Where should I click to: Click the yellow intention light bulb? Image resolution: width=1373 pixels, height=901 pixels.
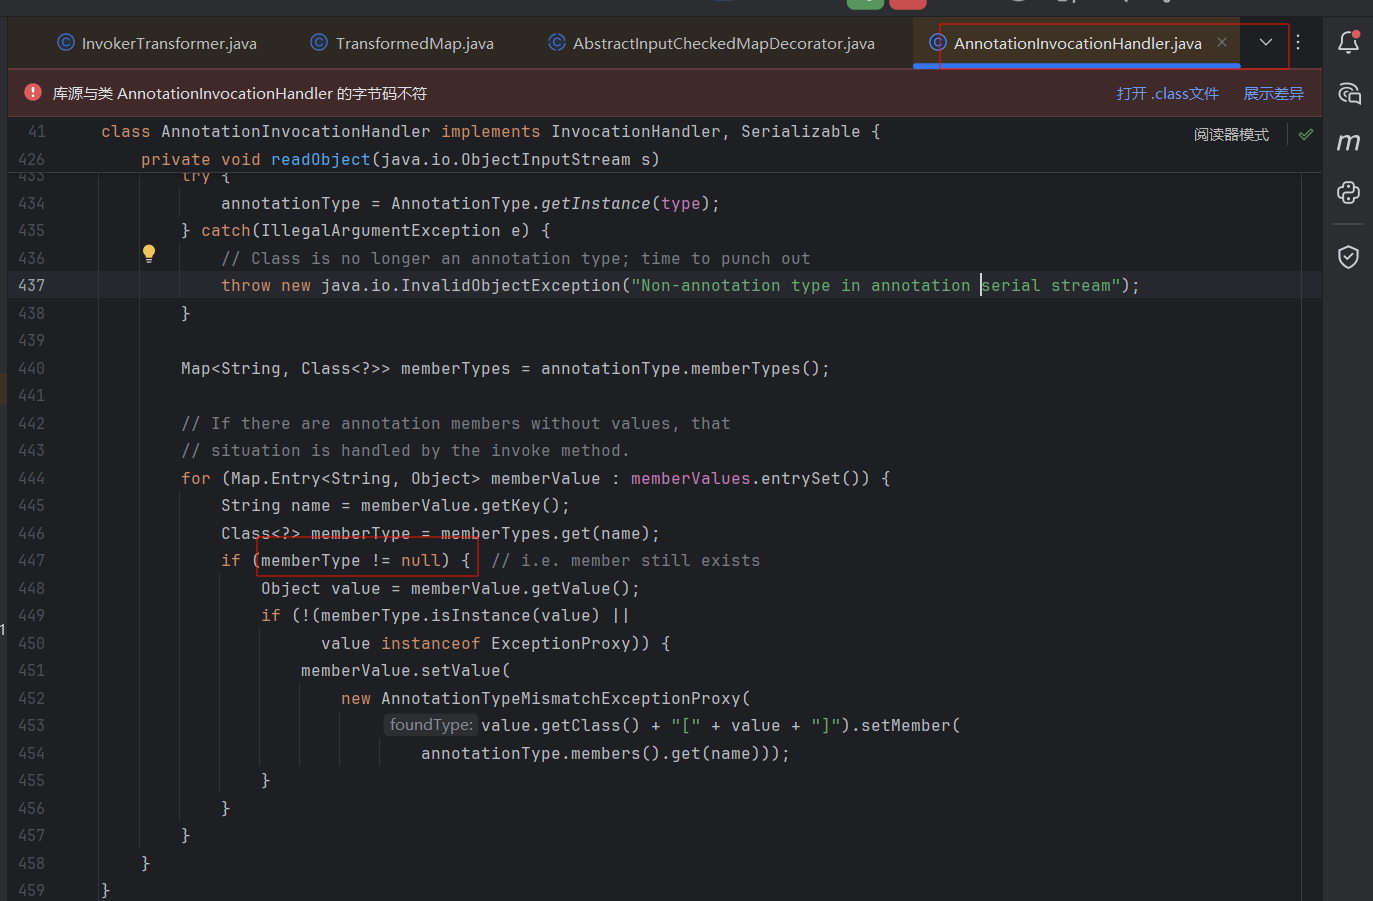(x=149, y=254)
